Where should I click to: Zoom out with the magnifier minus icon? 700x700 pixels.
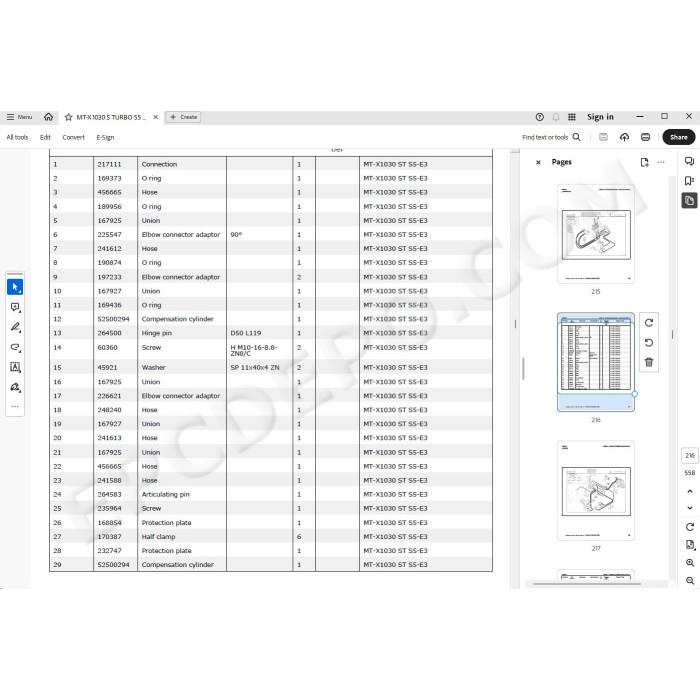(x=690, y=581)
